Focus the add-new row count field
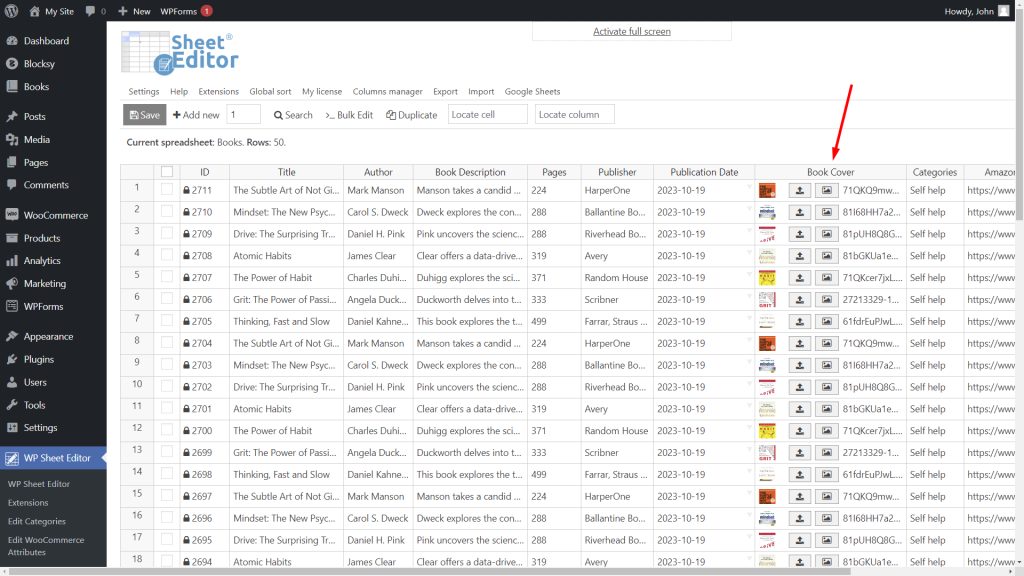 pyautogui.click(x=244, y=114)
